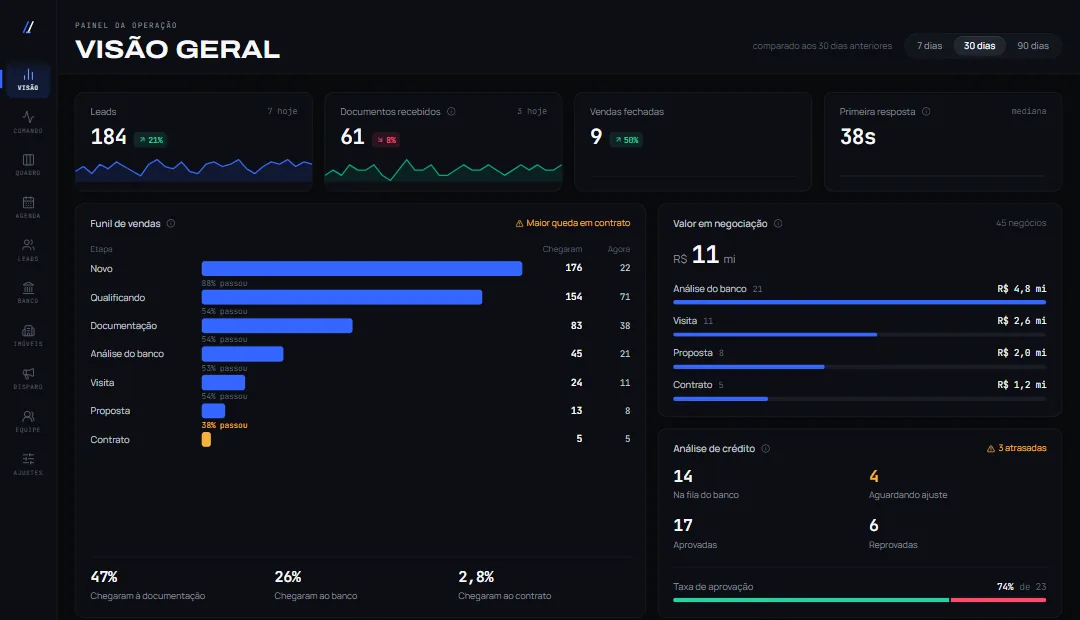Click the 6 Reprovadas stat
Image resolution: width=1080 pixels, height=620 pixels.
coord(893,534)
